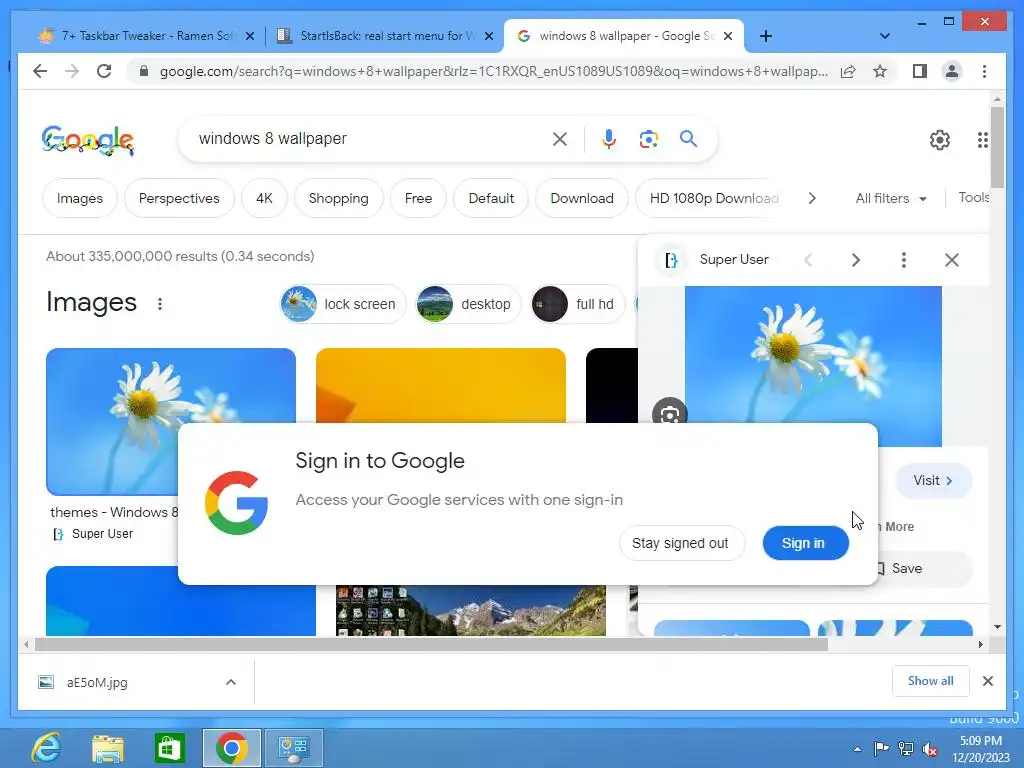Click the blue Sign in button
Viewport: 1024px width, 768px height.
point(805,543)
